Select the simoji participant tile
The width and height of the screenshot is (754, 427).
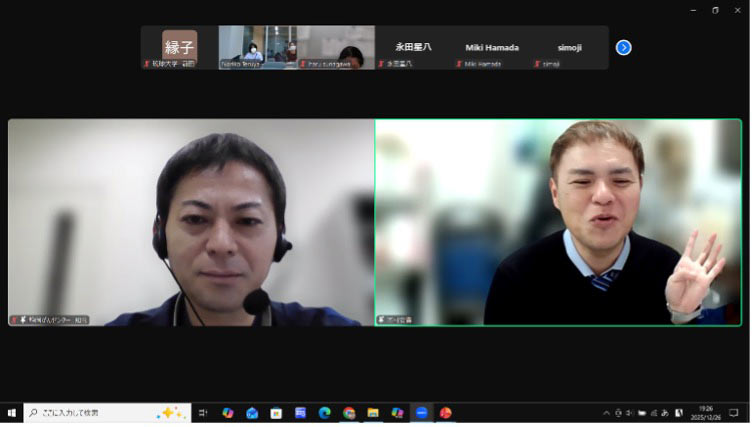click(569, 47)
